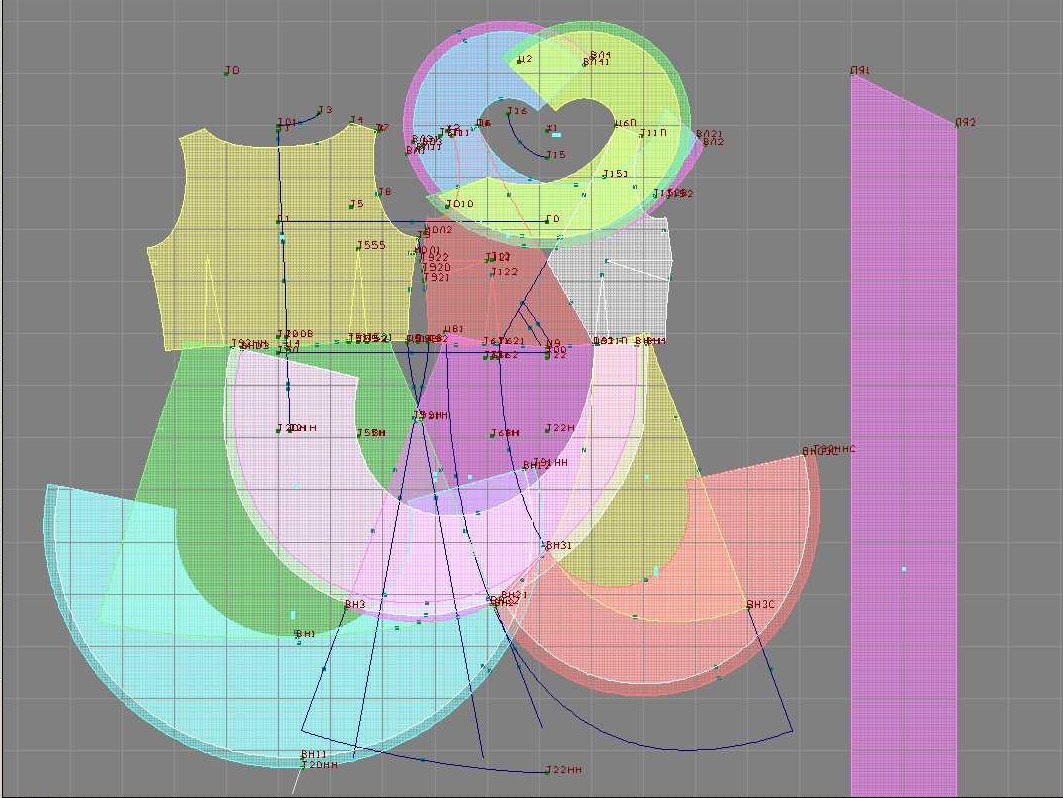Click the Ц2 point in ring piece

pyautogui.click(x=518, y=60)
